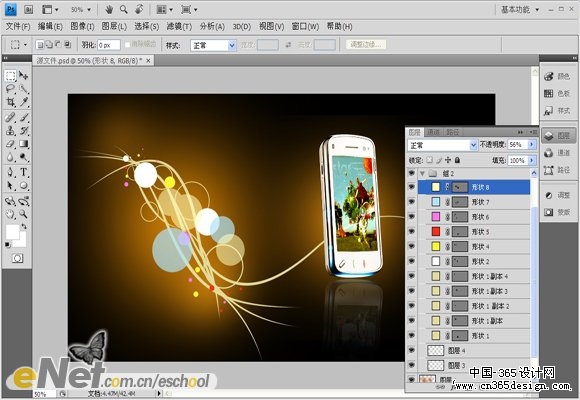
Task: Select the Magic Wand tool
Action: click(x=24, y=89)
